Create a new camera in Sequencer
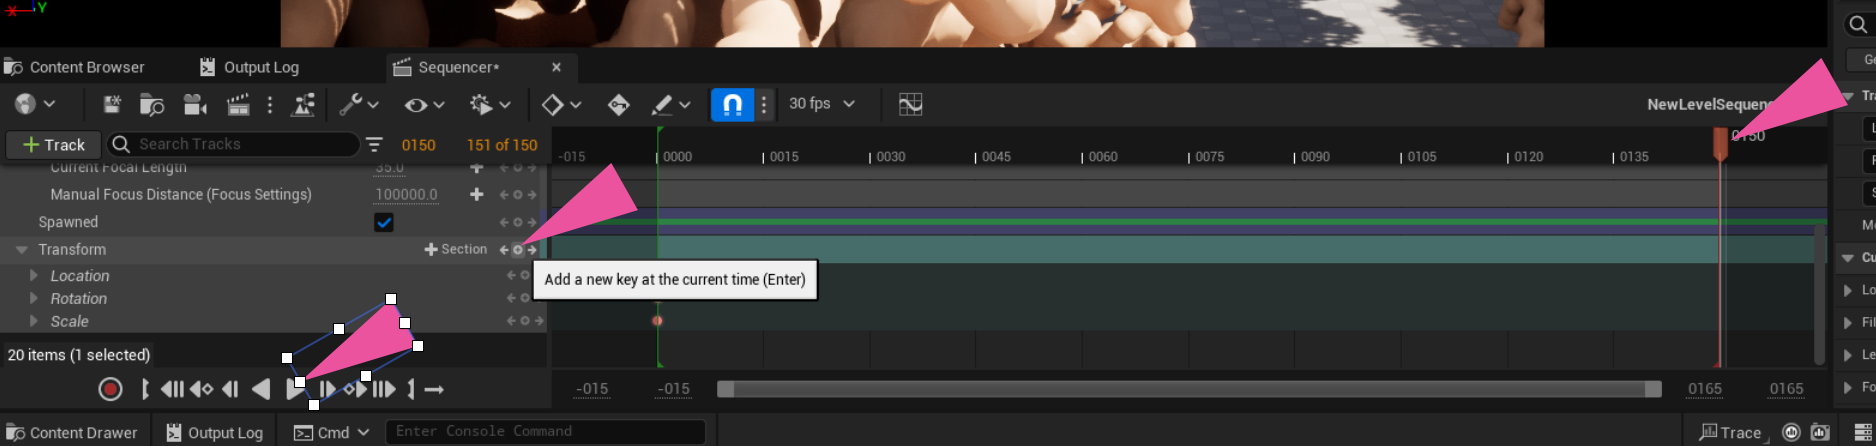 pyautogui.click(x=196, y=104)
